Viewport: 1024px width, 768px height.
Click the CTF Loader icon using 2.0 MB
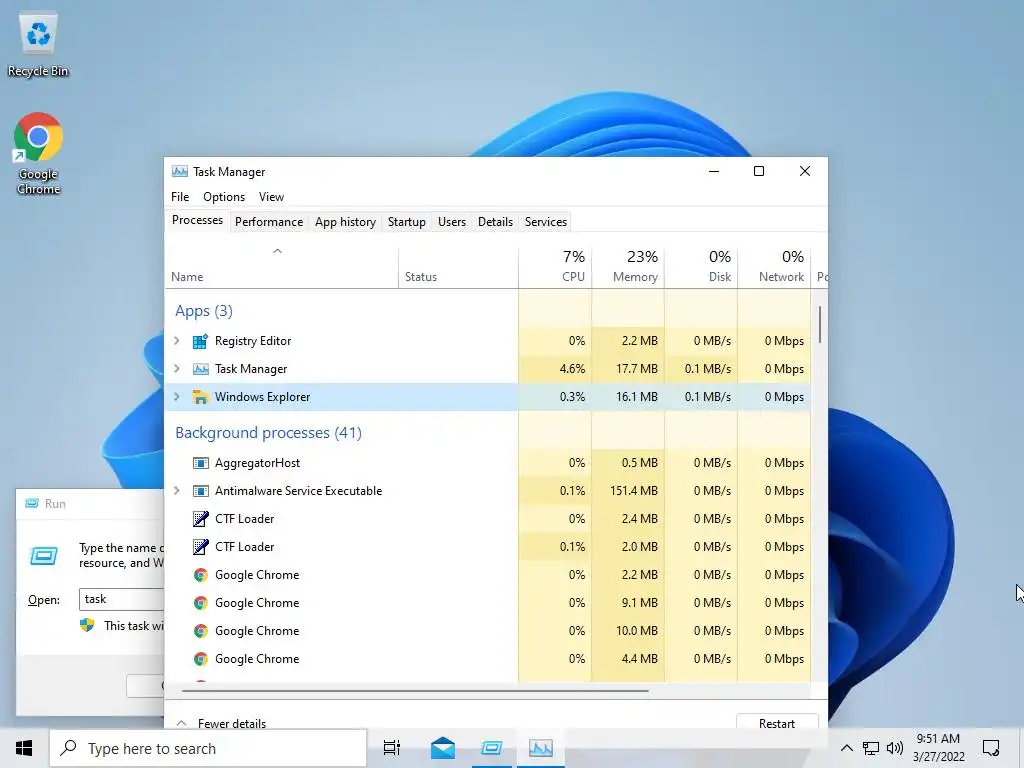200,547
